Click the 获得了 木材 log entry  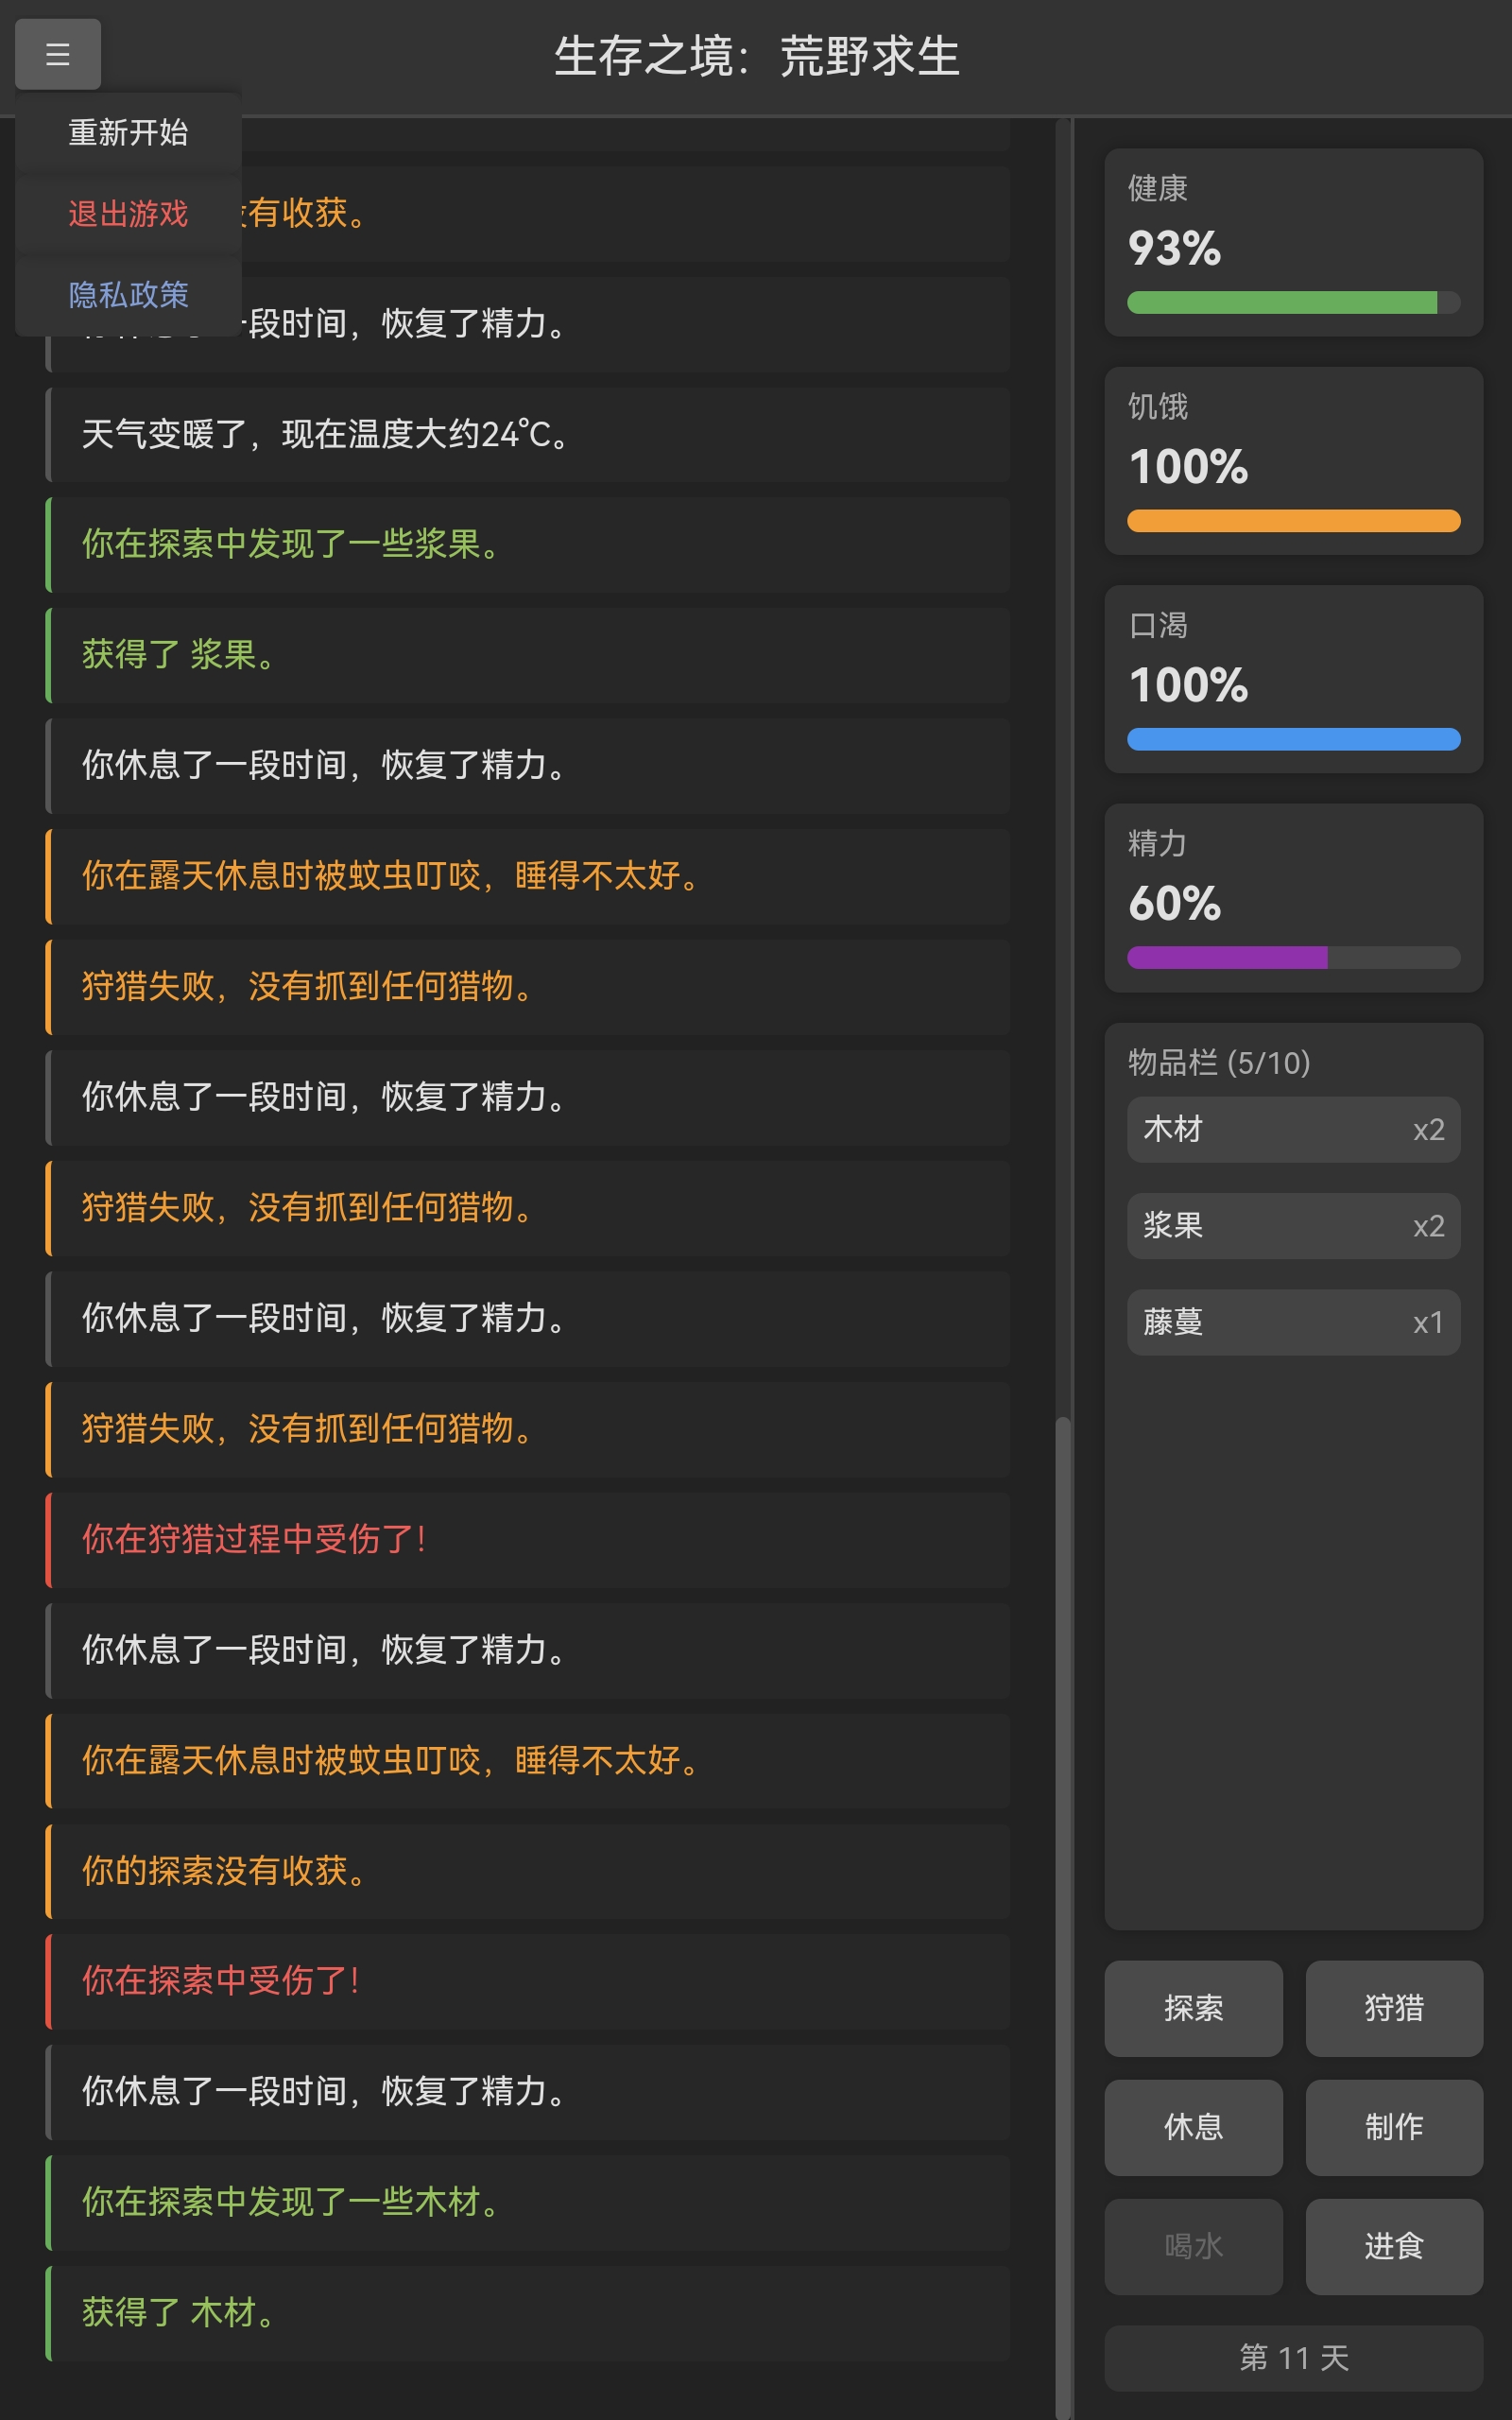(x=528, y=2312)
